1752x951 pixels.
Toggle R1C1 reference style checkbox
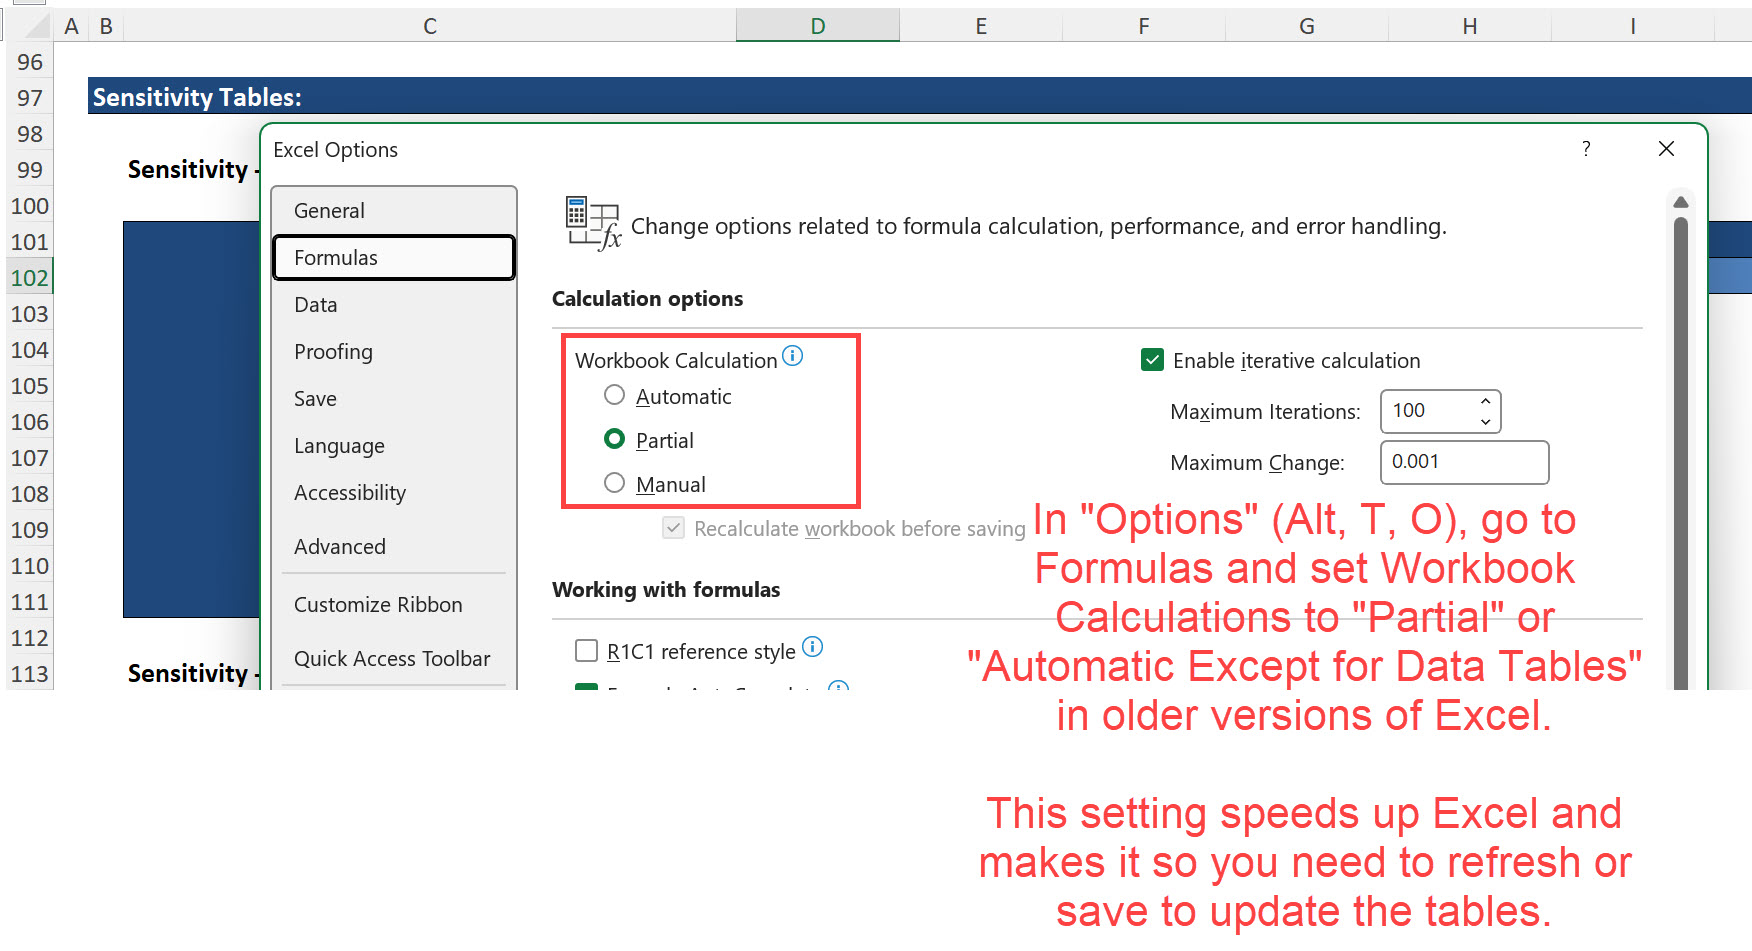[586, 651]
